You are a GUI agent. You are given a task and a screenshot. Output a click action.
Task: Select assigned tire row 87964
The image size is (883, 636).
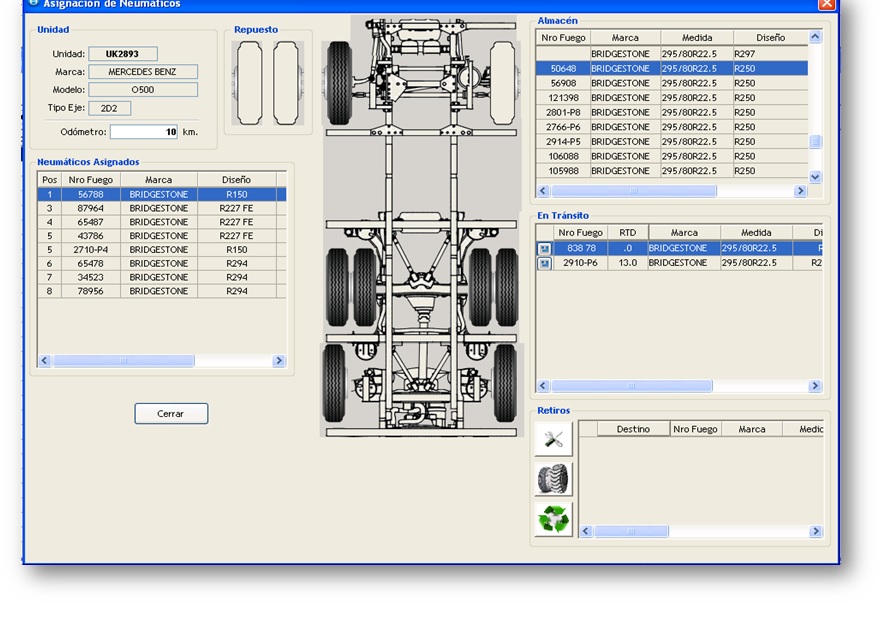tap(162, 208)
